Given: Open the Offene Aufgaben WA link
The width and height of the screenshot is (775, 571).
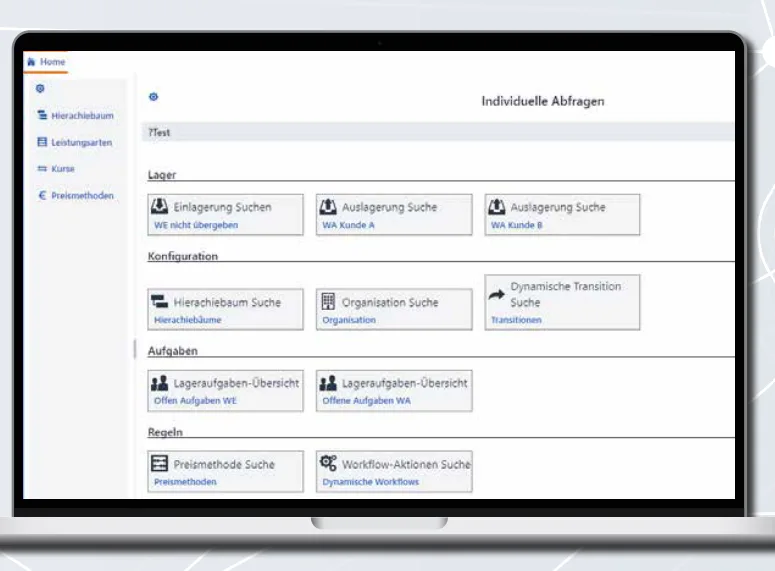Looking at the screenshot, I should [x=366, y=400].
